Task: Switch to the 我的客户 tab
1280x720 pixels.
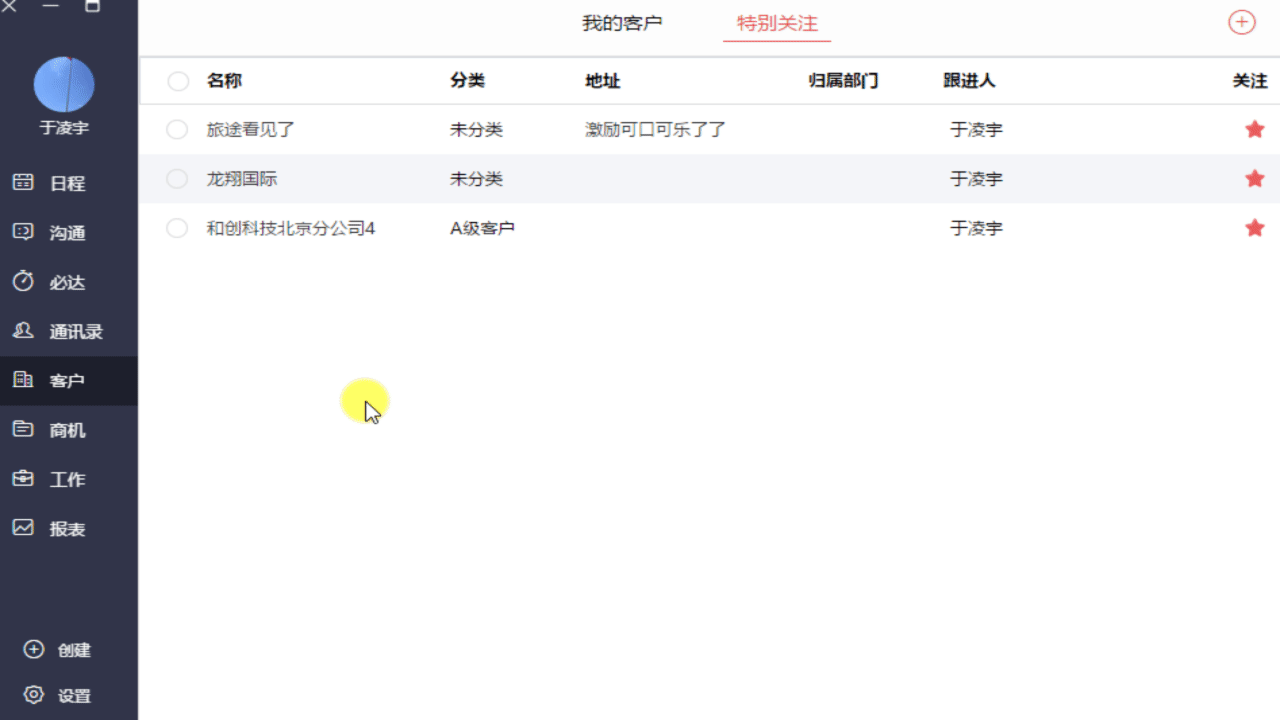Action: click(622, 23)
